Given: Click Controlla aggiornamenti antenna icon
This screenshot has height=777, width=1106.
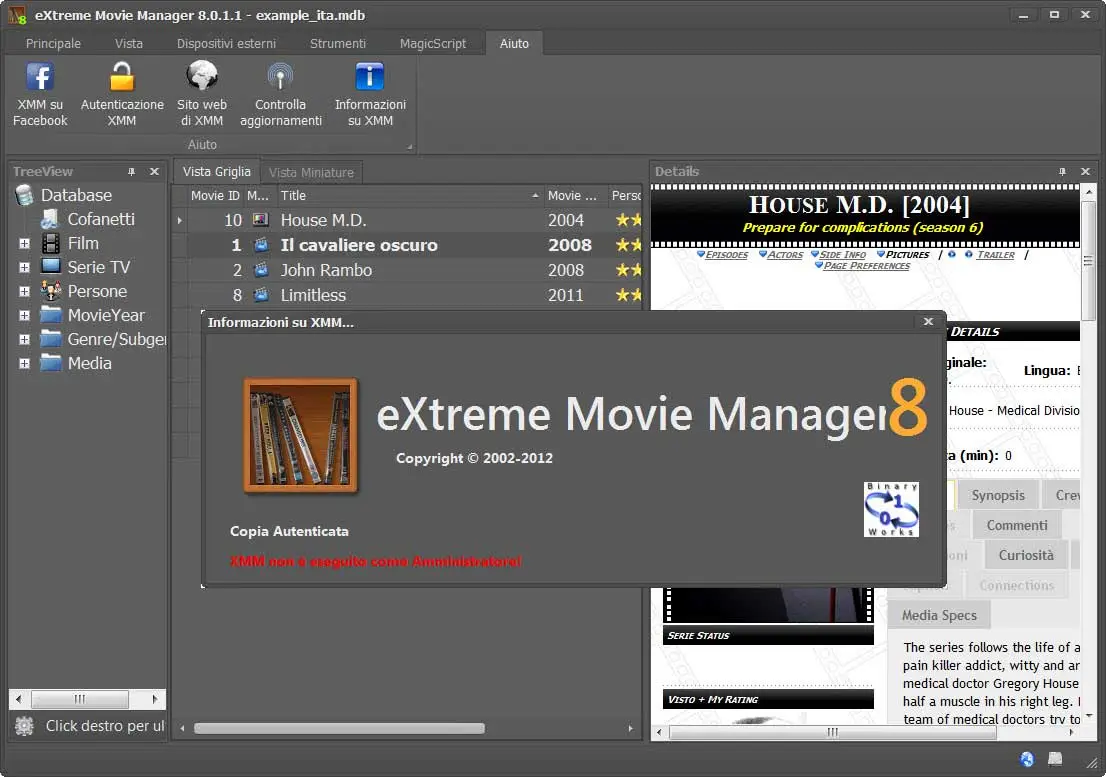Looking at the screenshot, I should coord(280,76).
